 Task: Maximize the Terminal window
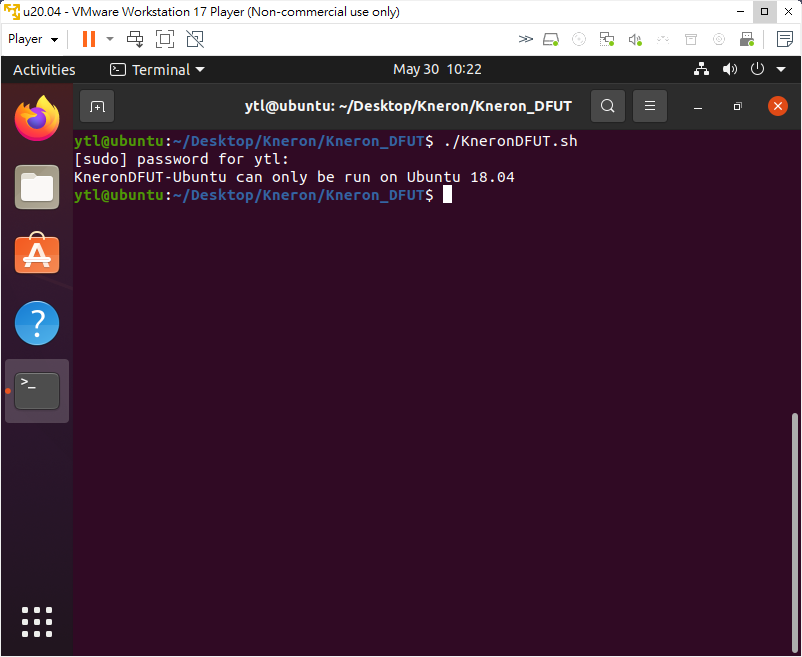point(738,106)
